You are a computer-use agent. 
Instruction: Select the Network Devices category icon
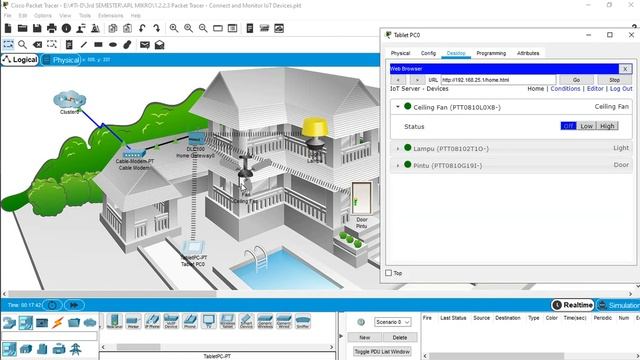pyautogui.click(x=9, y=322)
